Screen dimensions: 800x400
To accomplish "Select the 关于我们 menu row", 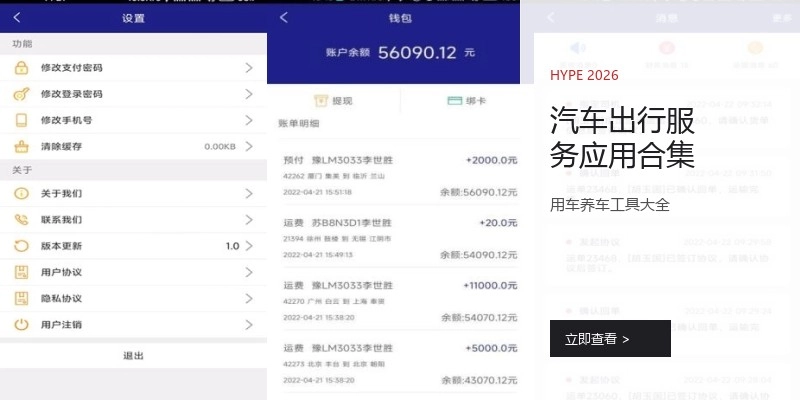I will tap(133, 194).
